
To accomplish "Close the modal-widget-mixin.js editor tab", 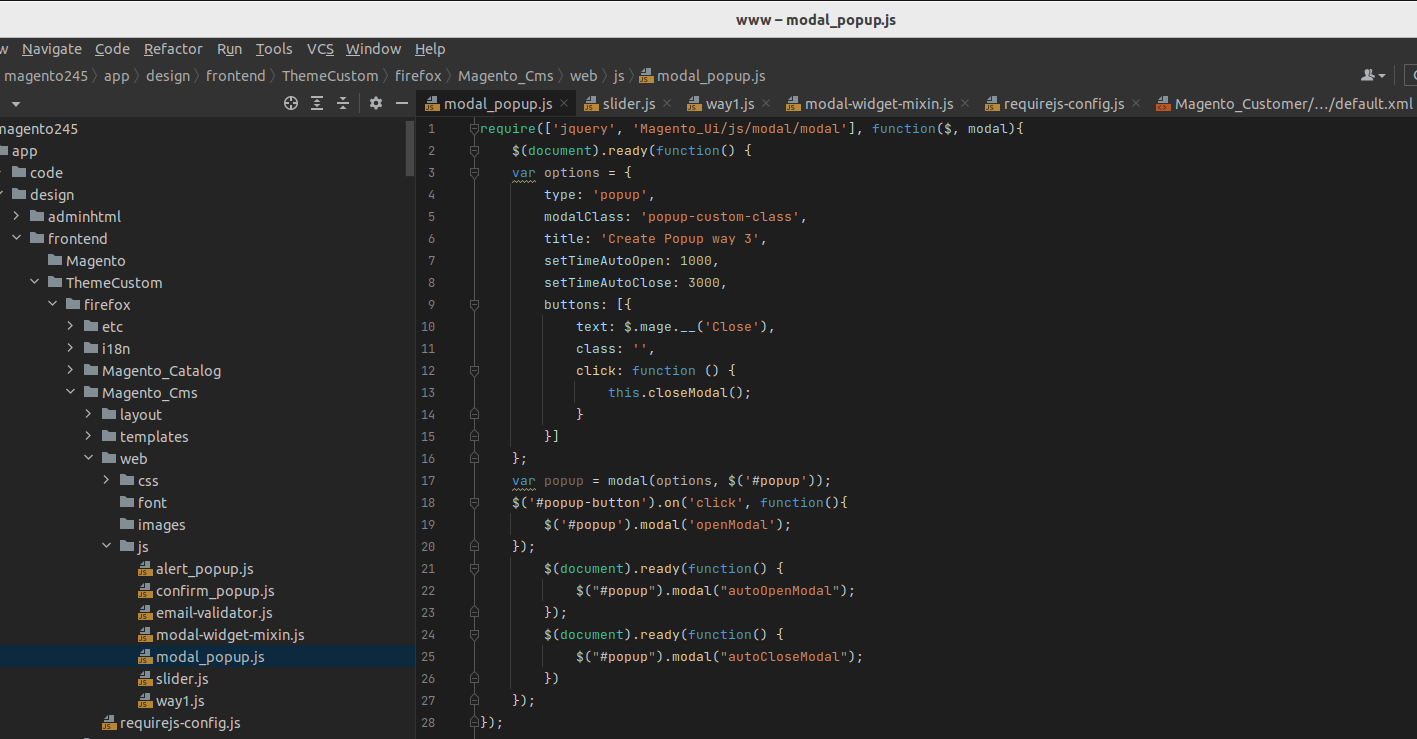I will [965, 104].
